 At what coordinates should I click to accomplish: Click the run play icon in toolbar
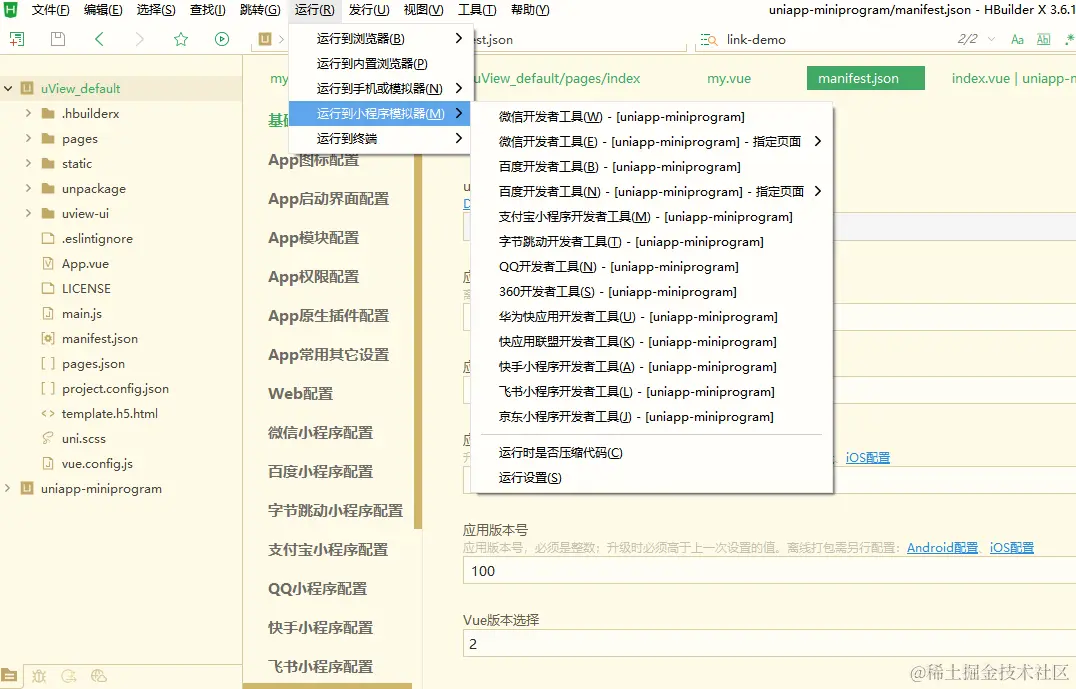pos(219,40)
